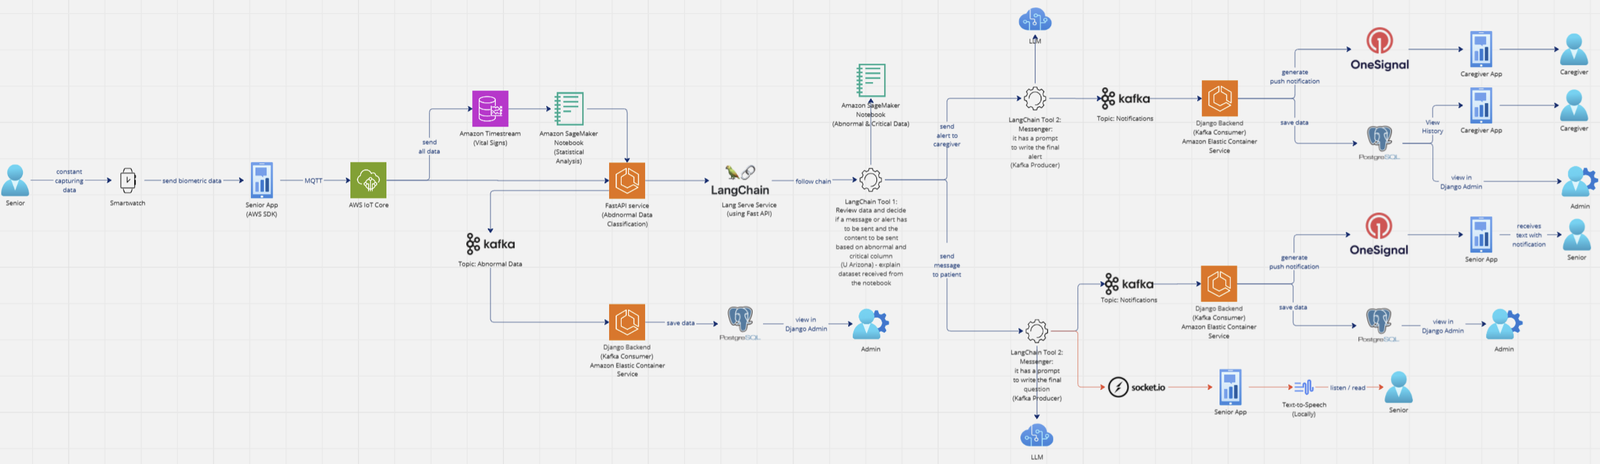Select the Senior App (AWS SDK) icon
1600x464 pixels.
[262, 180]
